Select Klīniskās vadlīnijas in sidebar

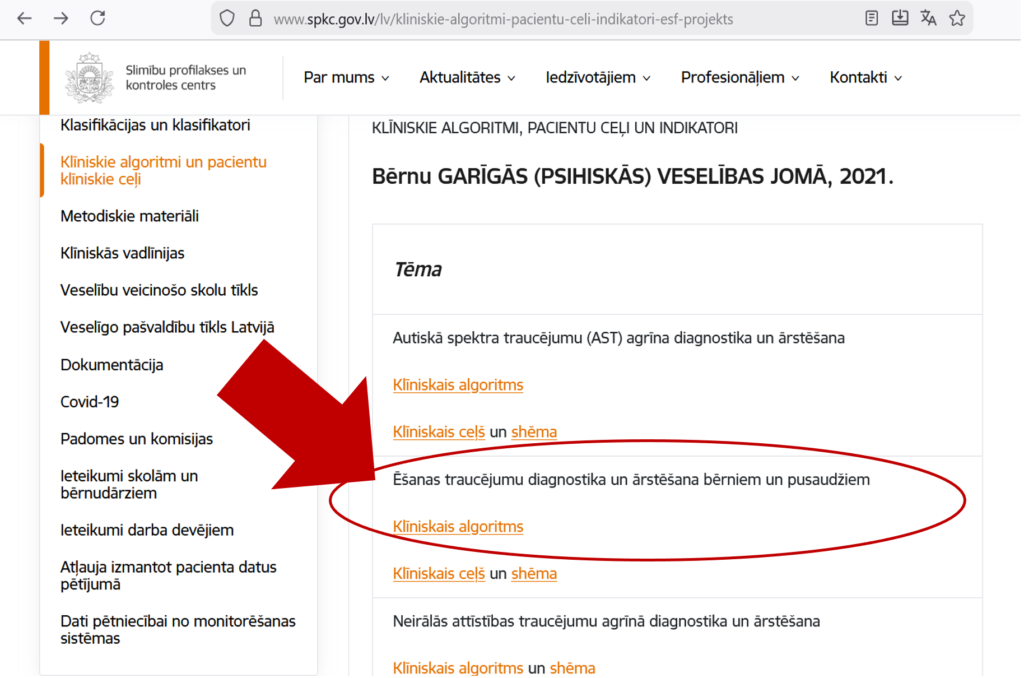pyautogui.click(x=122, y=253)
